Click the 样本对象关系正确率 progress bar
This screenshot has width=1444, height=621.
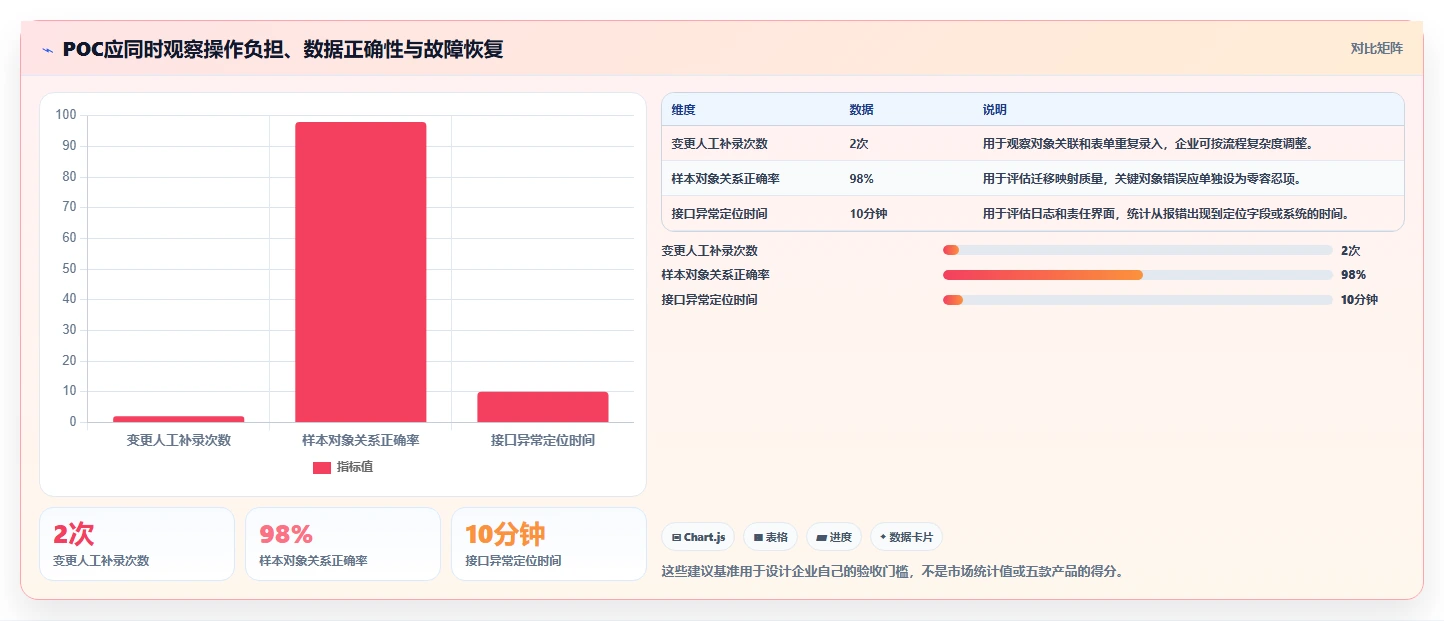(x=1137, y=275)
